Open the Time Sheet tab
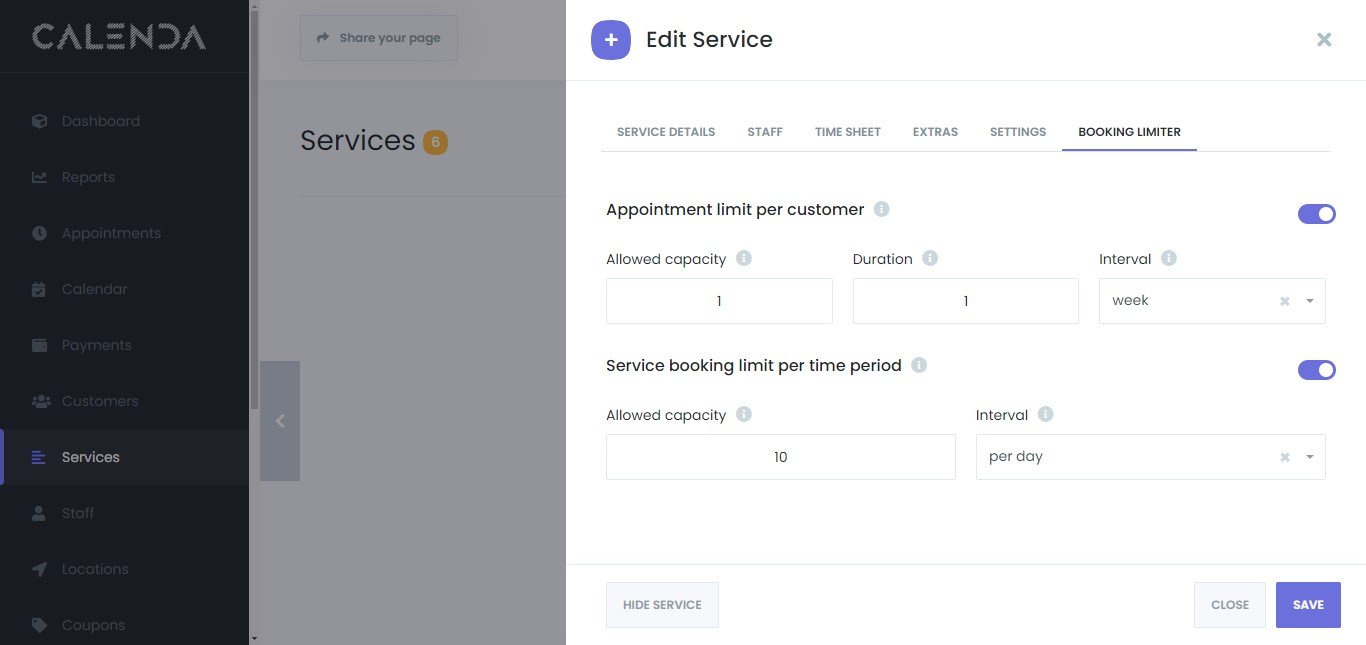The height and width of the screenshot is (645, 1366). point(848,132)
